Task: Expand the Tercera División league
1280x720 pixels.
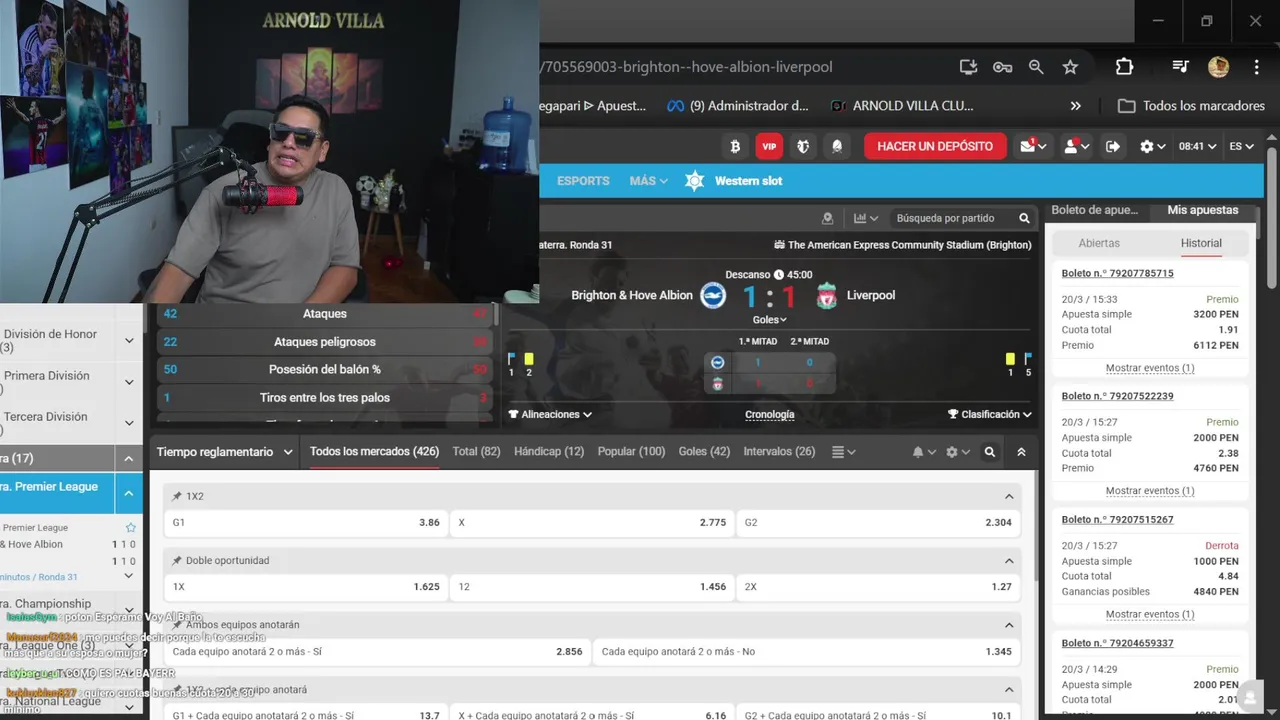Action: tap(129, 423)
